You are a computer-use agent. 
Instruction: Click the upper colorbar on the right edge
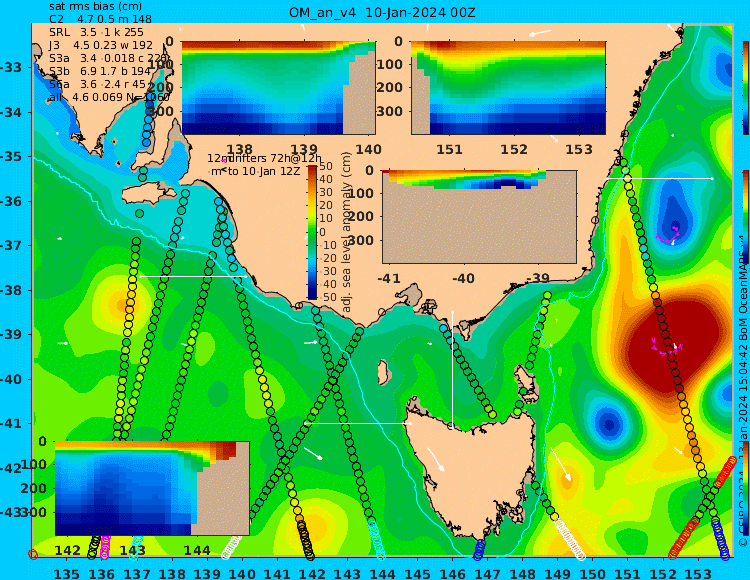pos(745,88)
